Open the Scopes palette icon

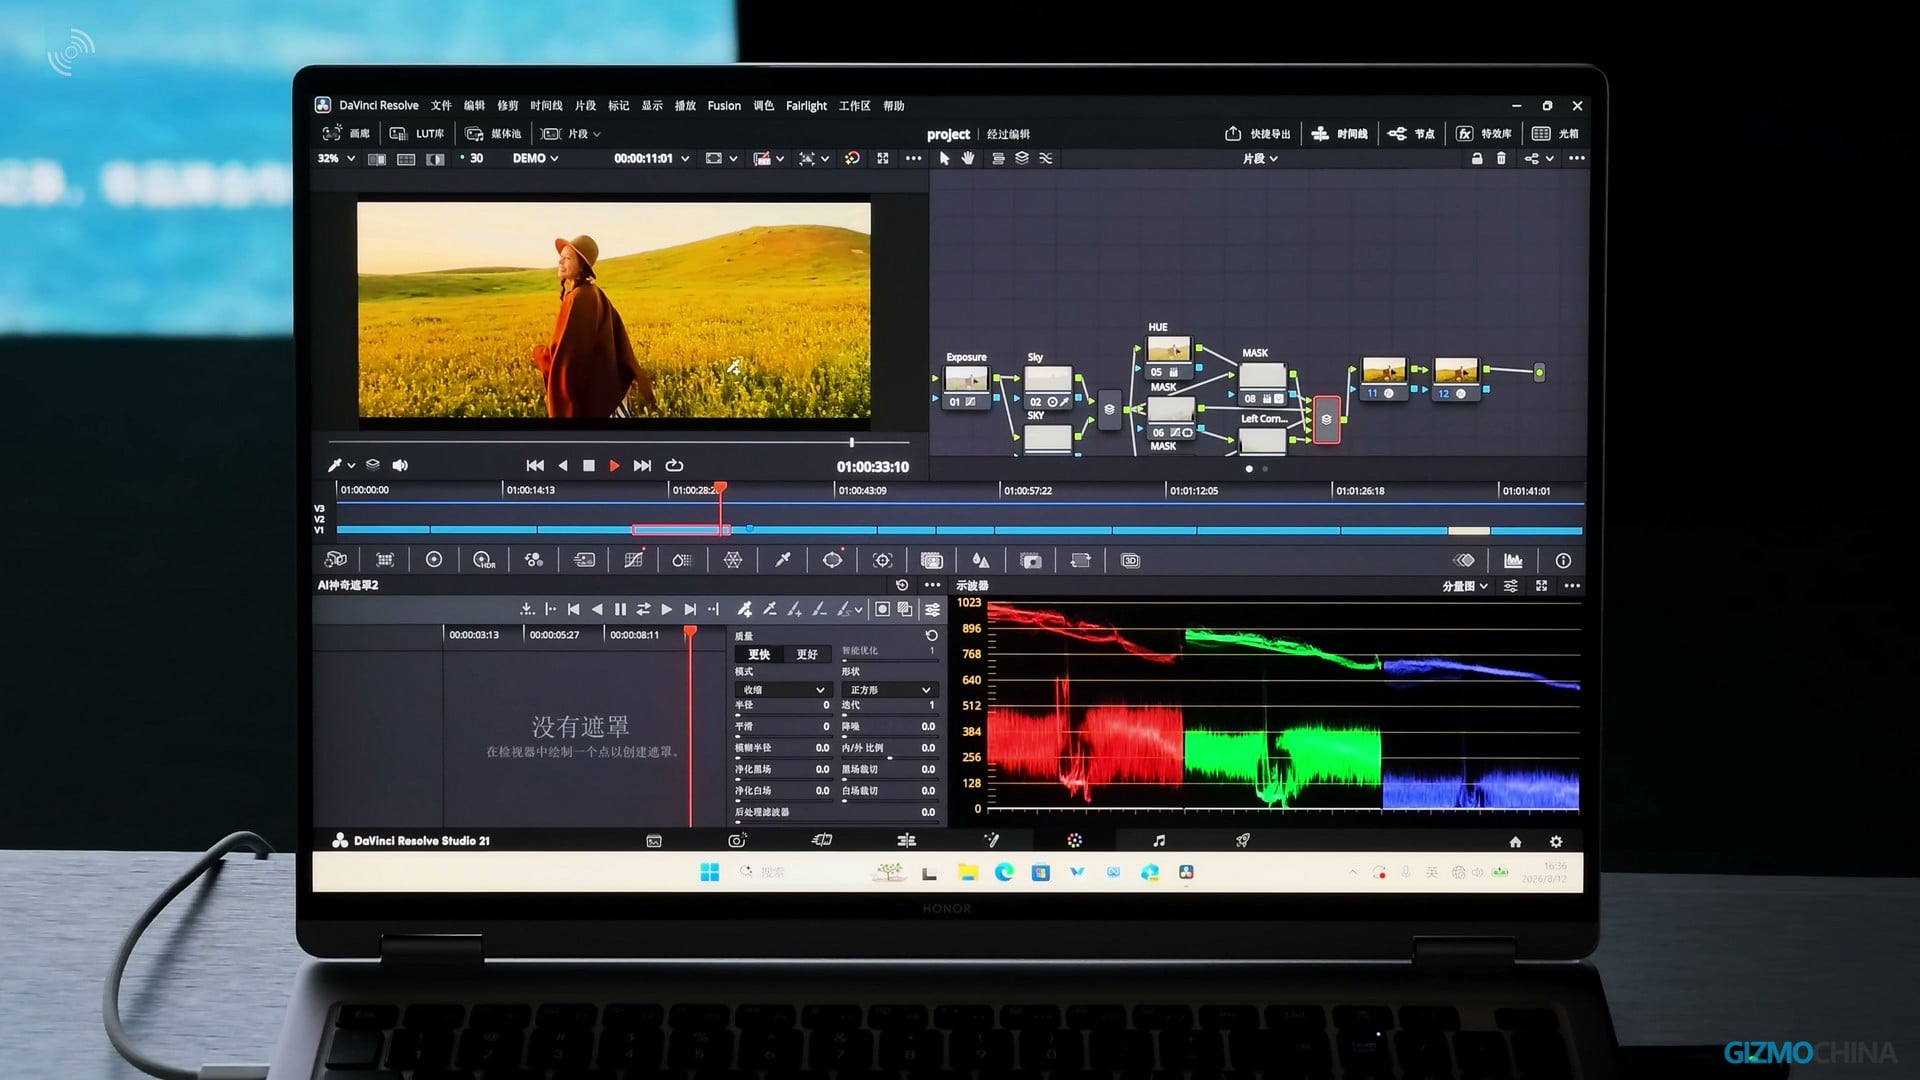[x=1513, y=561]
